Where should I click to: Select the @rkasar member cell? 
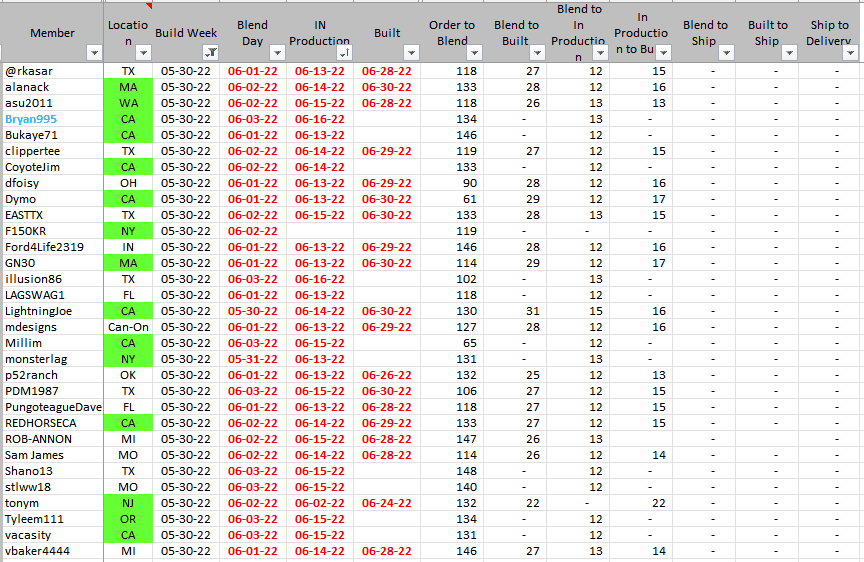31,71
